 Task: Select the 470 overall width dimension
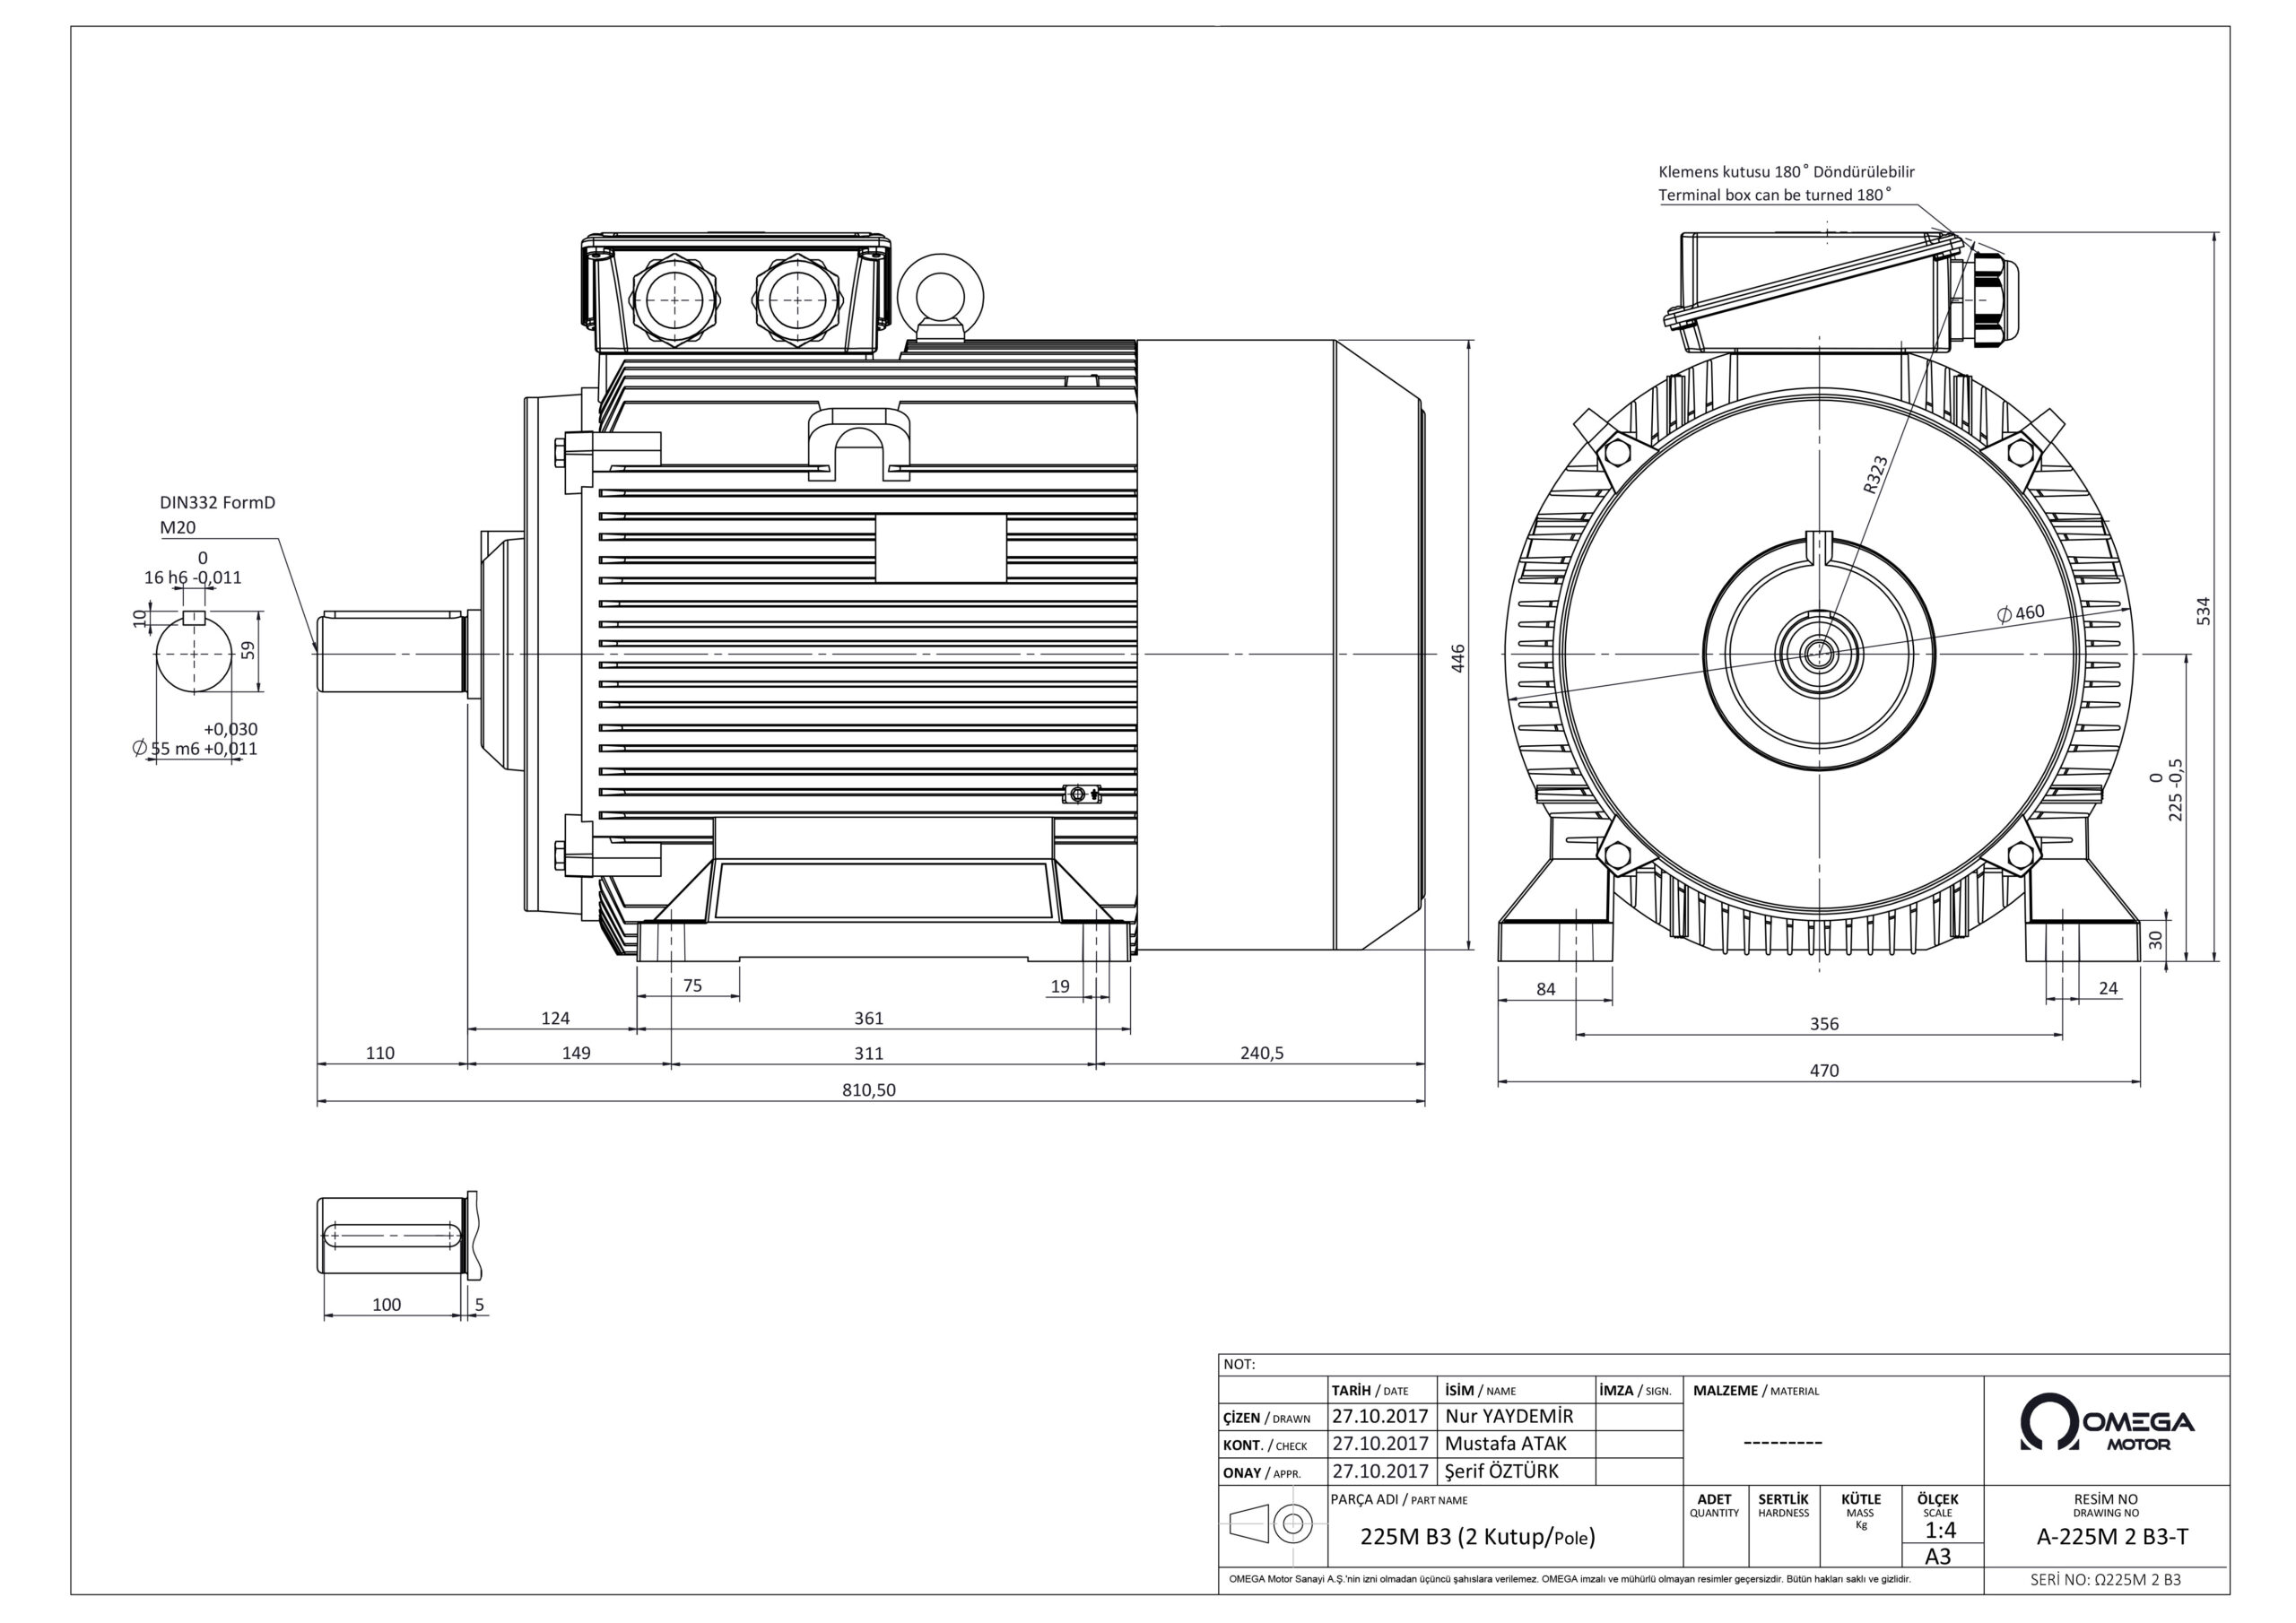coord(1824,1070)
